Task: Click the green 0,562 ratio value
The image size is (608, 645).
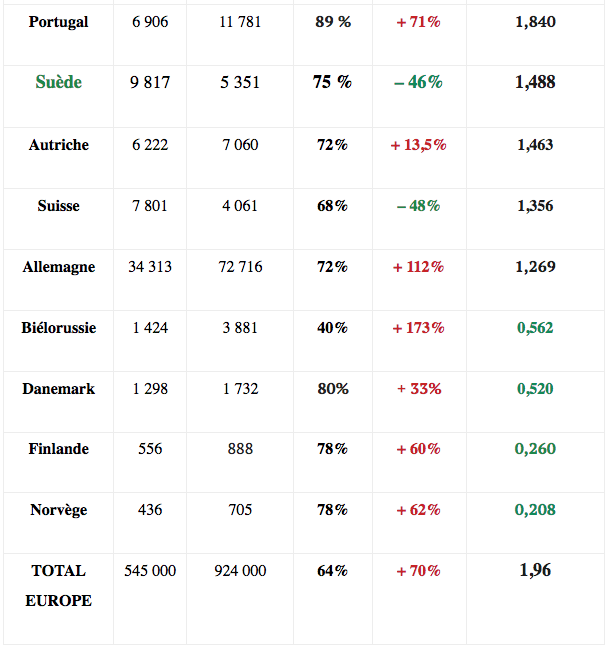Action: tap(535, 328)
